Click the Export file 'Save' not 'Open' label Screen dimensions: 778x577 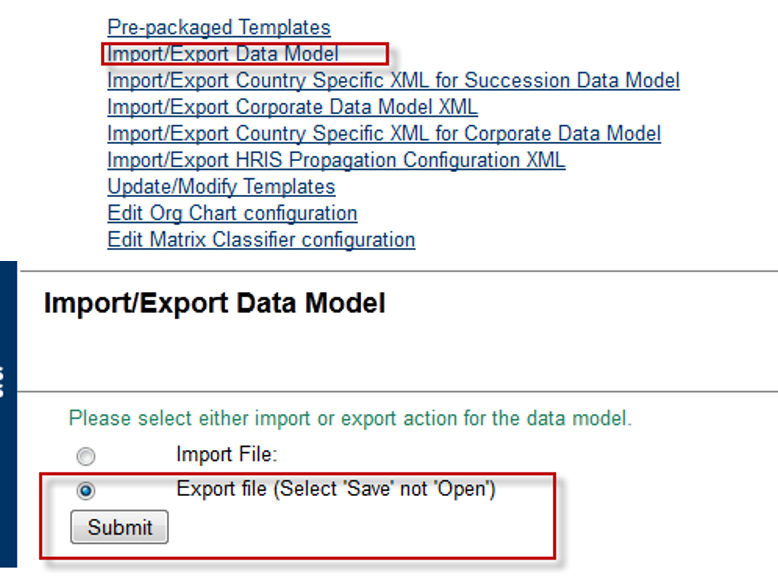click(x=336, y=489)
